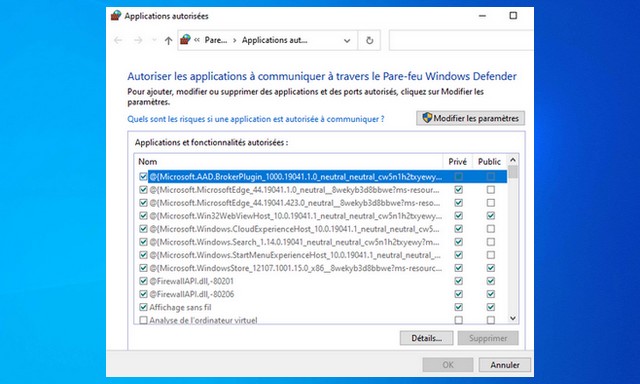This screenshot has height=384, width=640.
Task: Click the Back navigation arrow
Action: [118, 40]
